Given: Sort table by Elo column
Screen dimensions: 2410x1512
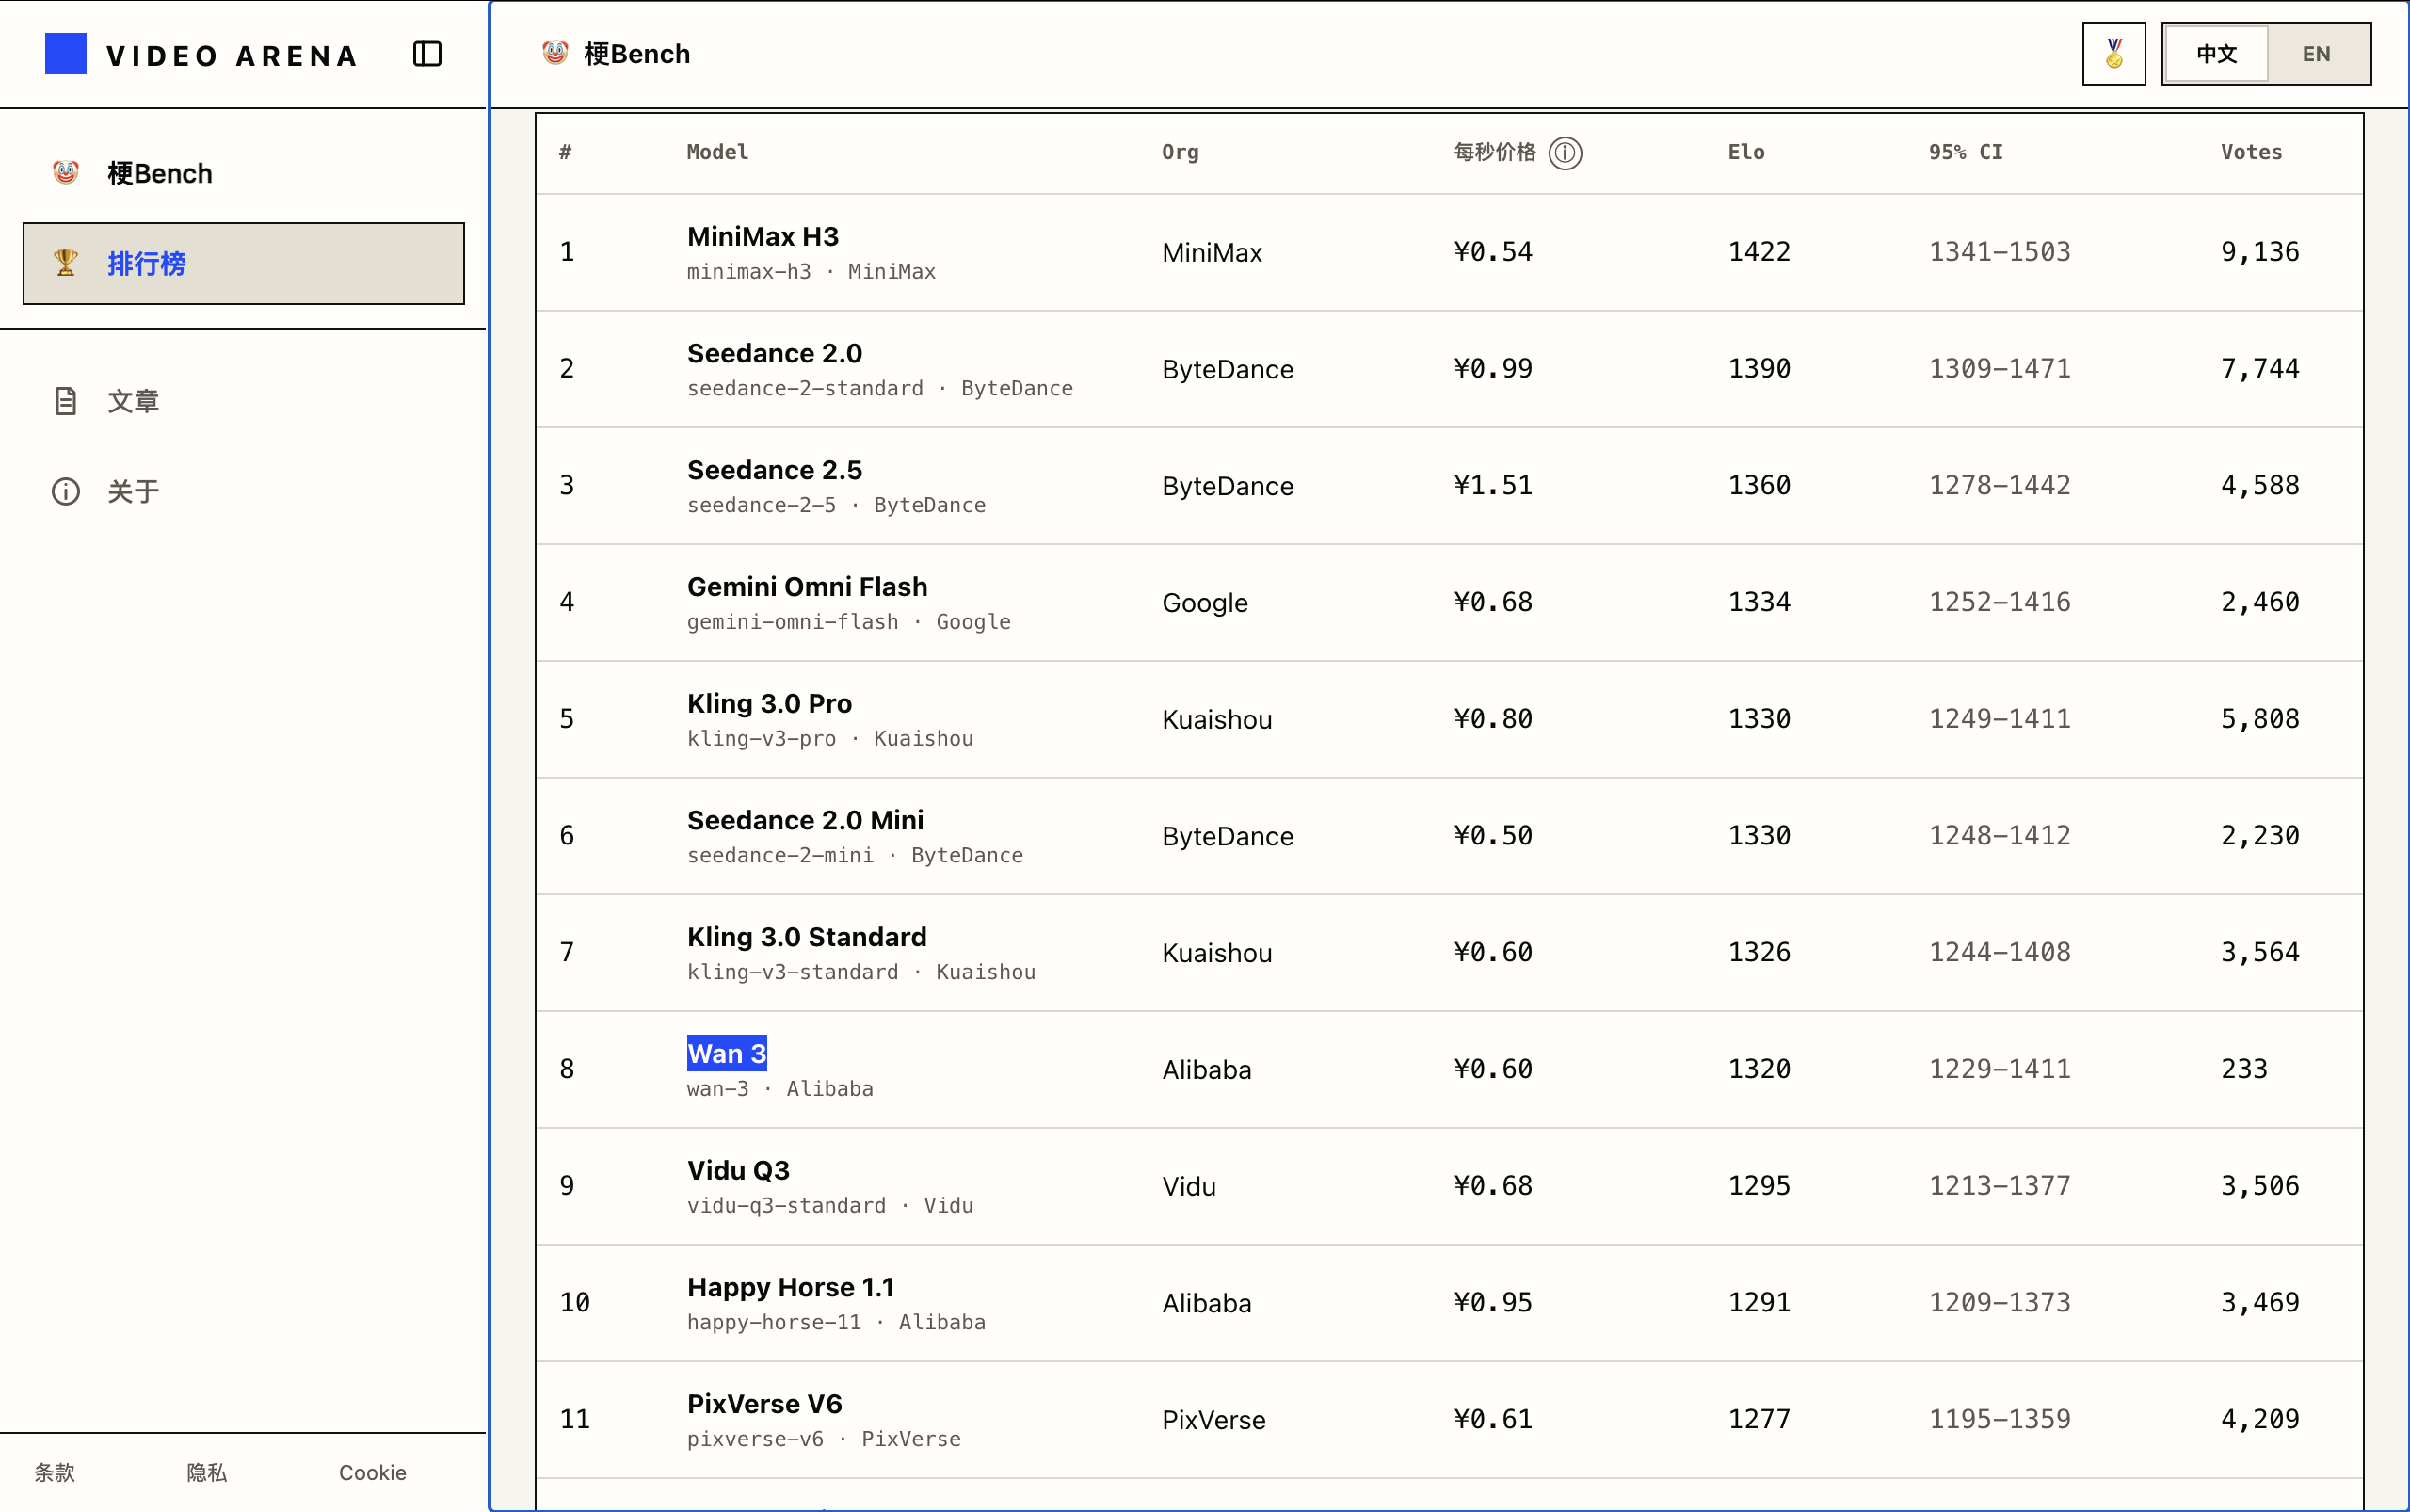Looking at the screenshot, I should click(1746, 152).
